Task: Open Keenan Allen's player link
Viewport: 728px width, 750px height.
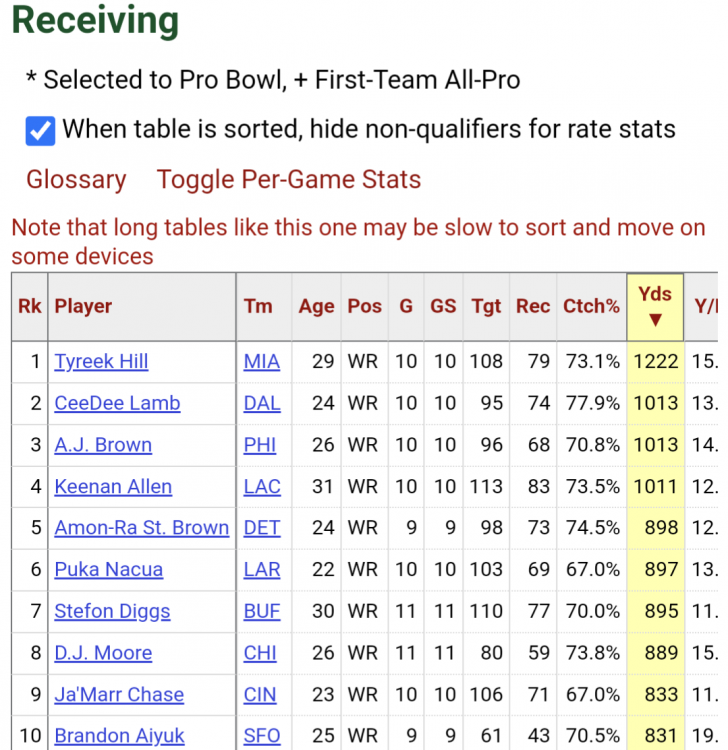Action: point(113,487)
